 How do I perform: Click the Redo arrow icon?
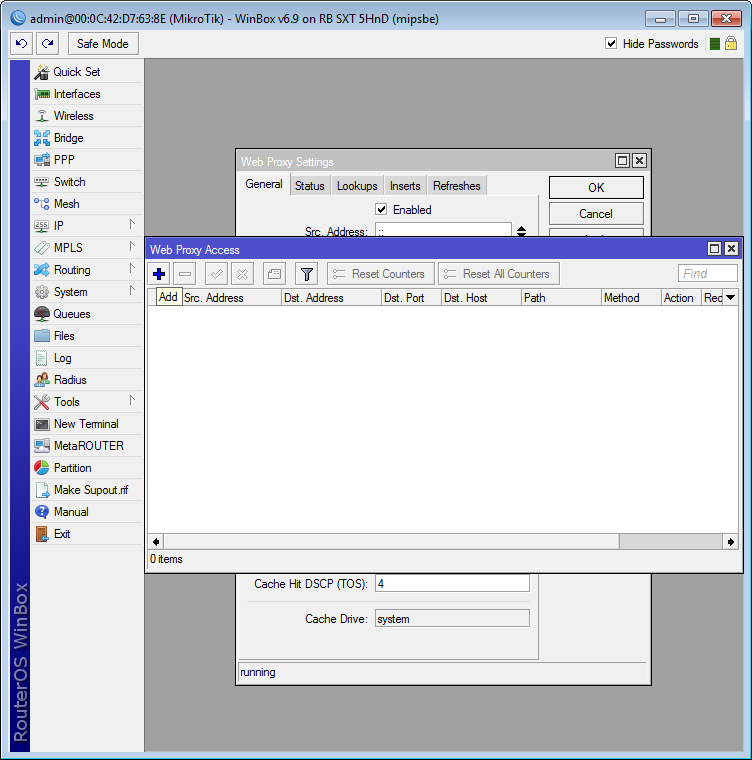pos(48,44)
